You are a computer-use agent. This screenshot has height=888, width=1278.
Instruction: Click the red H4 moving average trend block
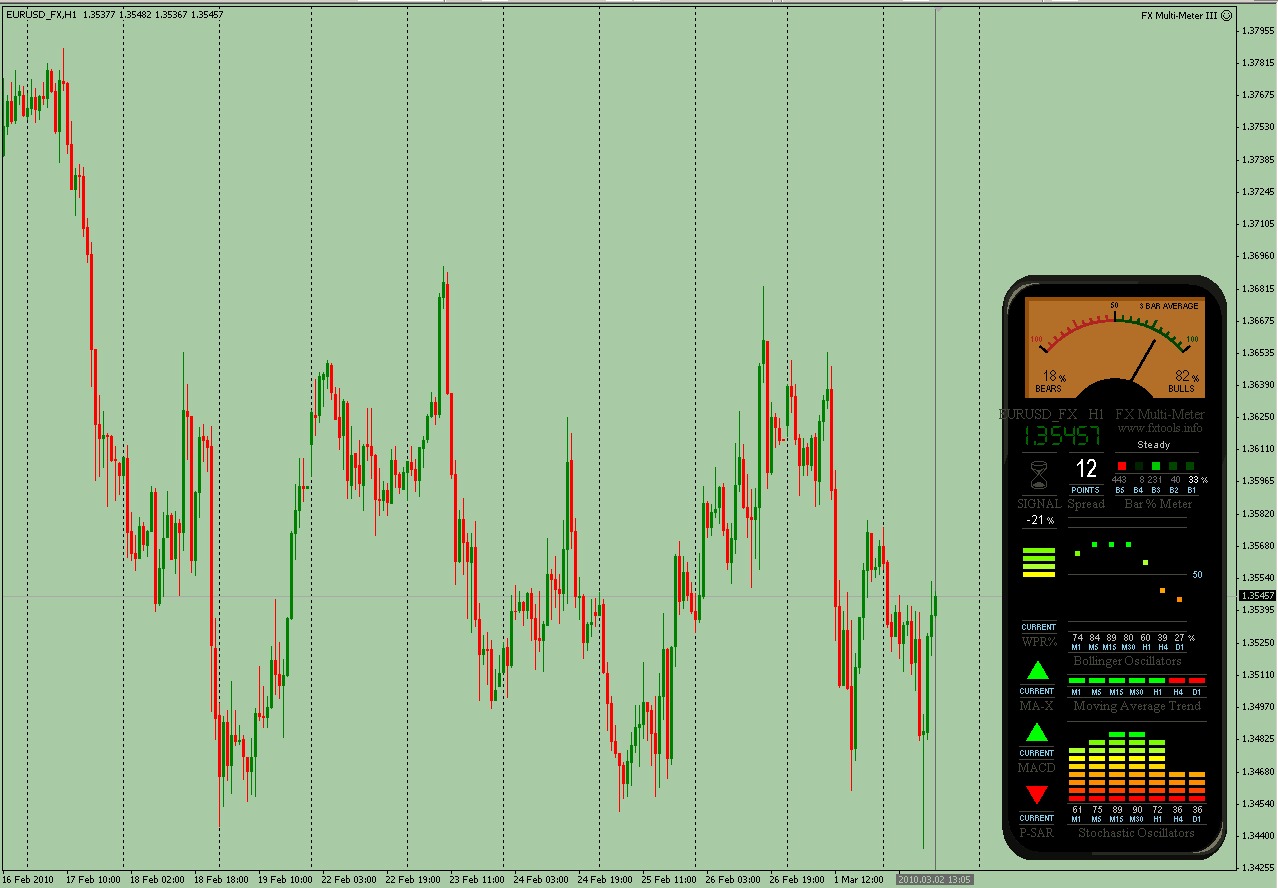coord(1178,680)
